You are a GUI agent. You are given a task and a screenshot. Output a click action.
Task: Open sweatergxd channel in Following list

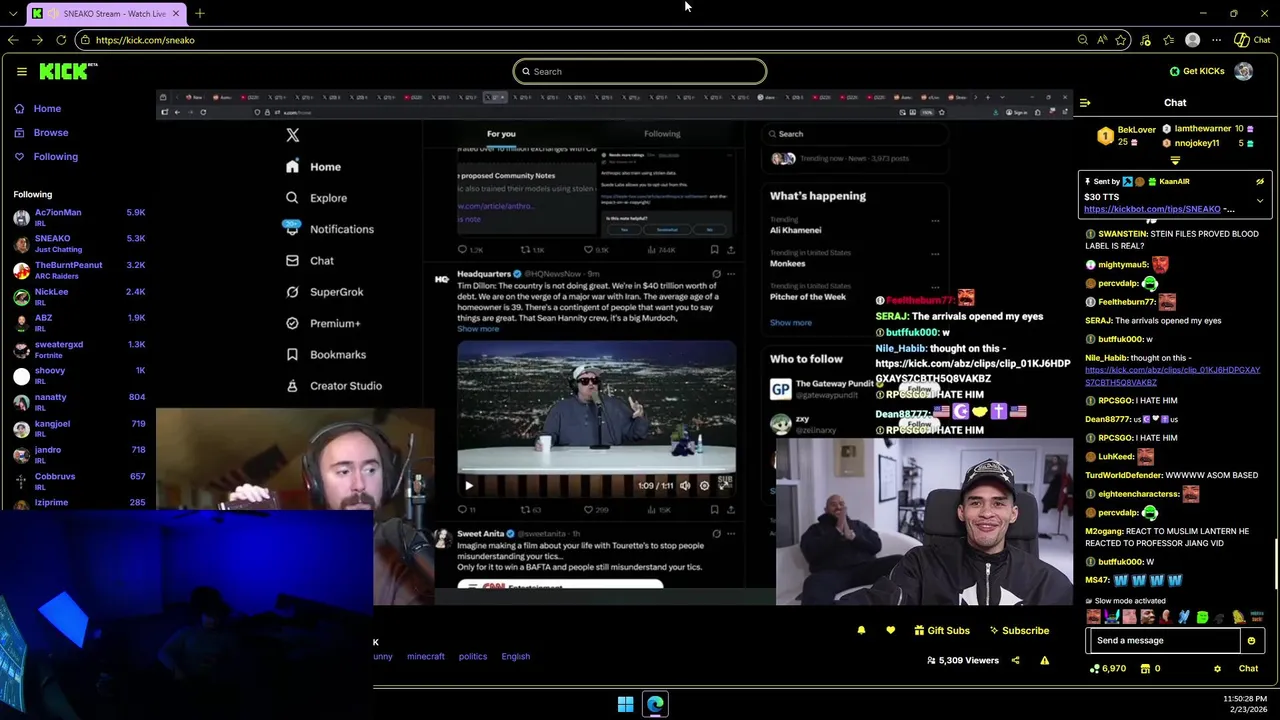(x=79, y=349)
